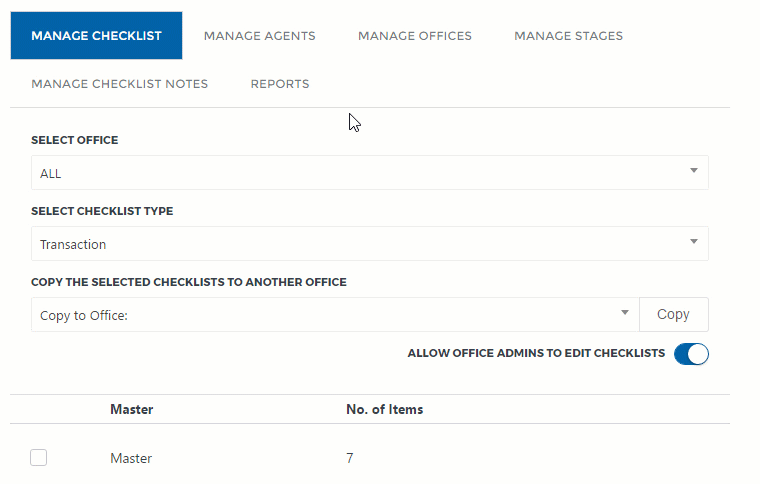Toggle Allow Office Admins to Edit Checklists
This screenshot has height=484, width=760.
point(691,354)
